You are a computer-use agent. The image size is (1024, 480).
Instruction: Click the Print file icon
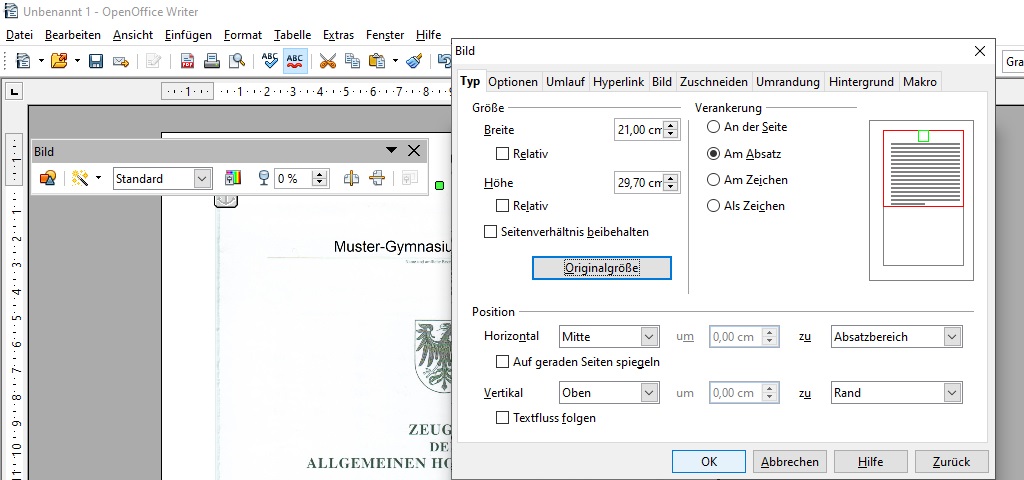point(212,61)
